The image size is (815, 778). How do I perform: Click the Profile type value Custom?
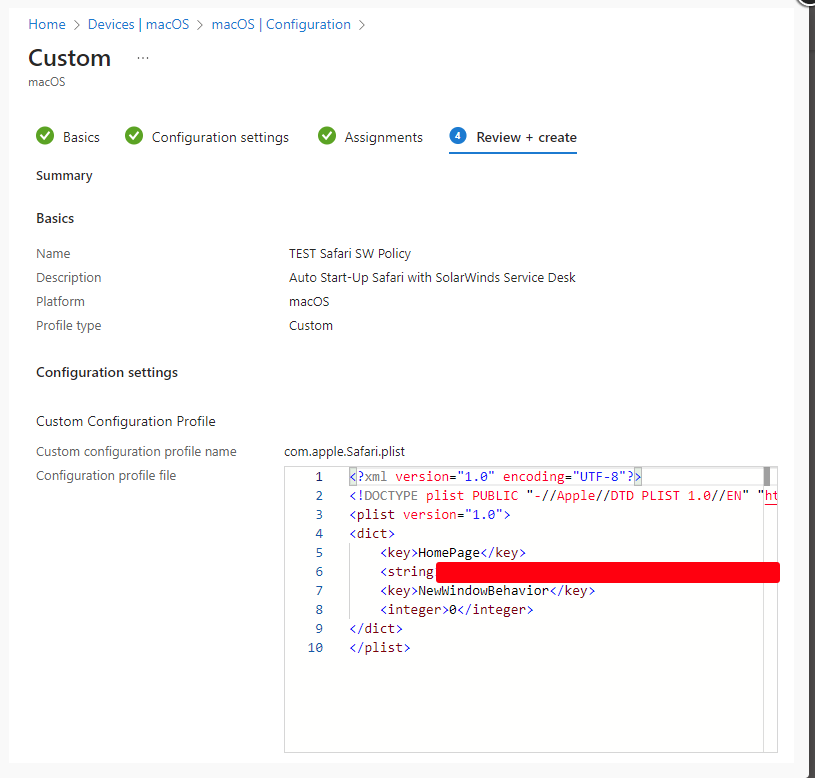coord(311,326)
